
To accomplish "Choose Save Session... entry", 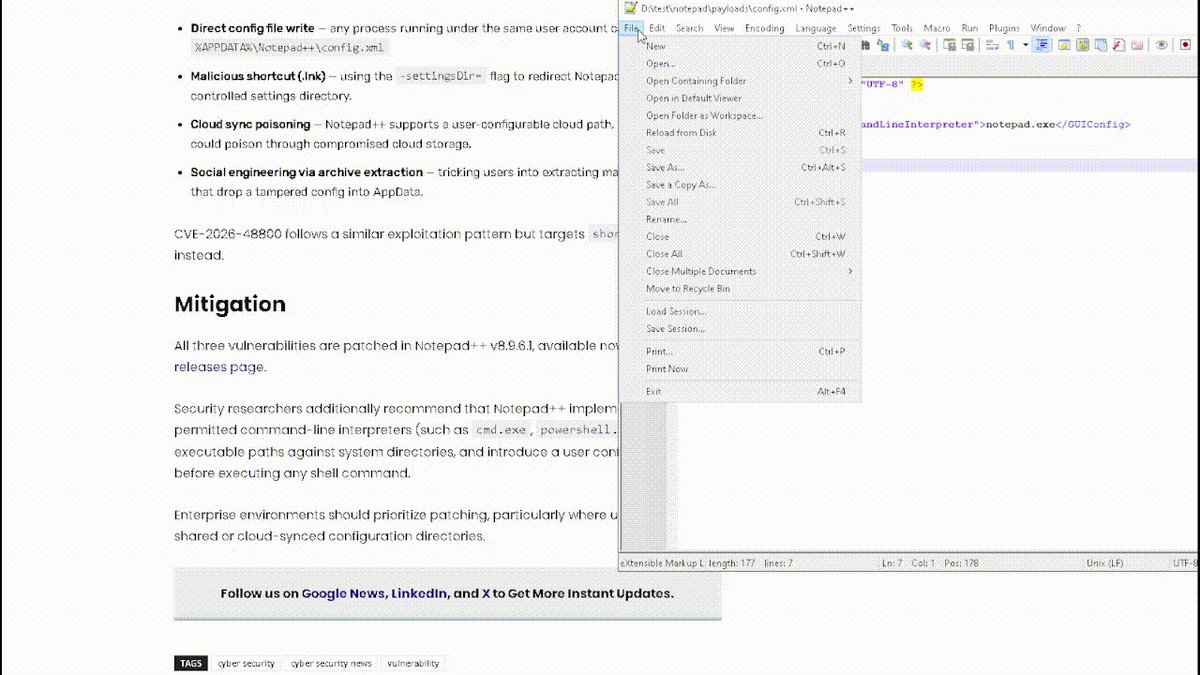I will (x=740, y=329).
